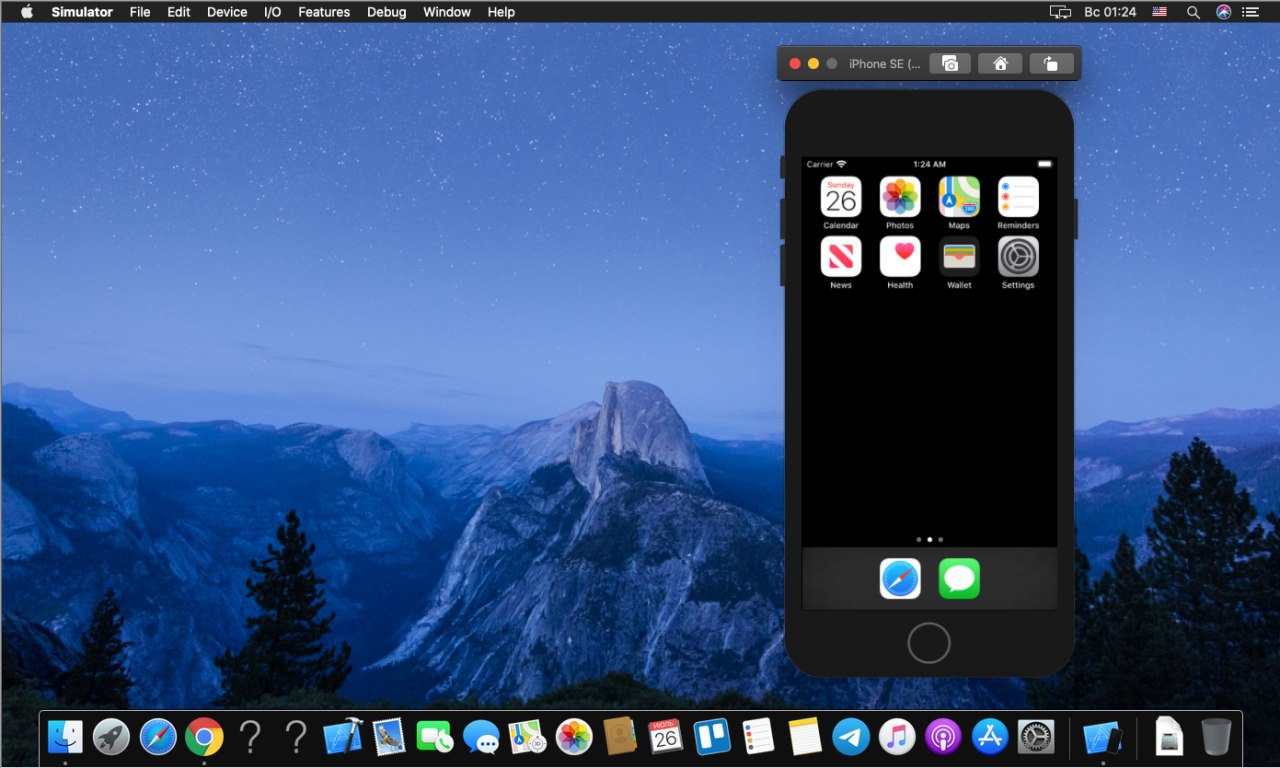Open the File menu
The image size is (1280, 768).
(140, 12)
